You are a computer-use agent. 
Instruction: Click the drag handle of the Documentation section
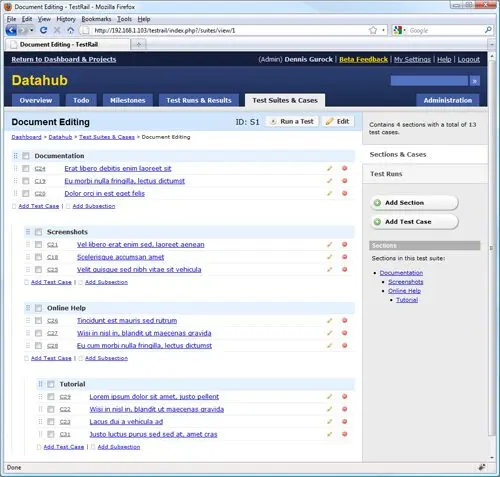pyautogui.click(x=15, y=156)
